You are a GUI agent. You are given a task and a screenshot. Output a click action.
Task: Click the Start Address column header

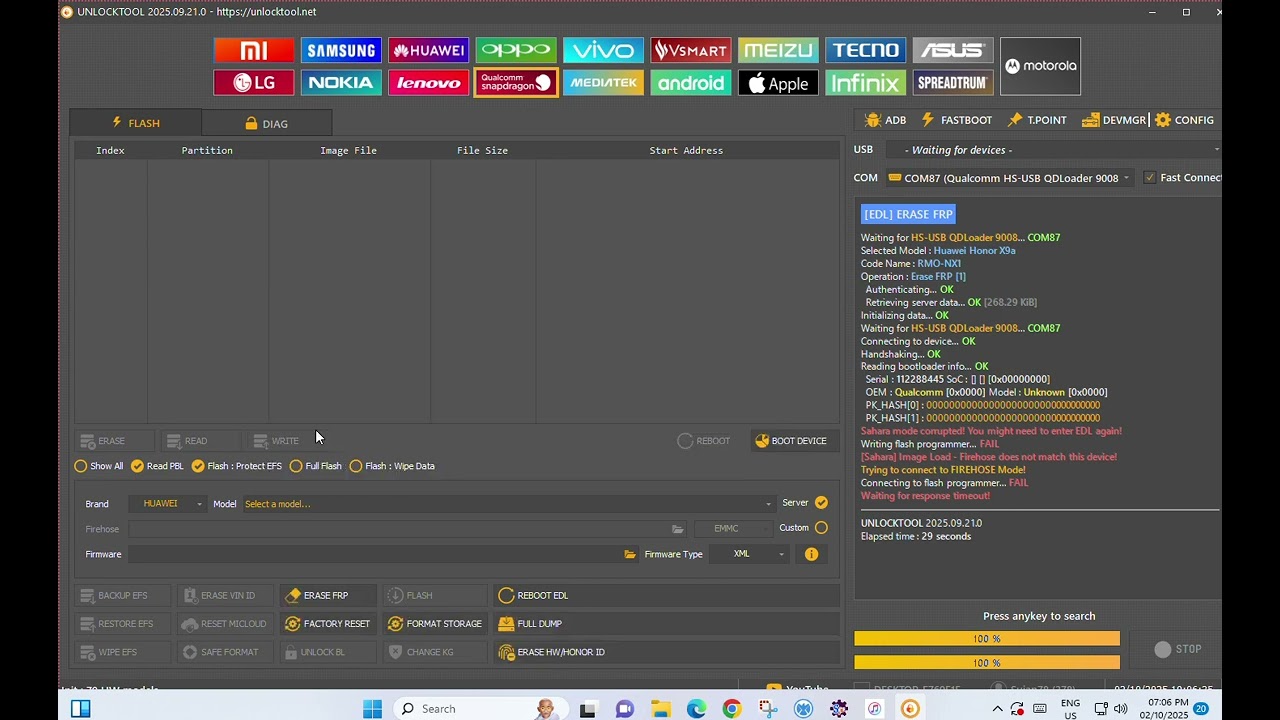(686, 150)
